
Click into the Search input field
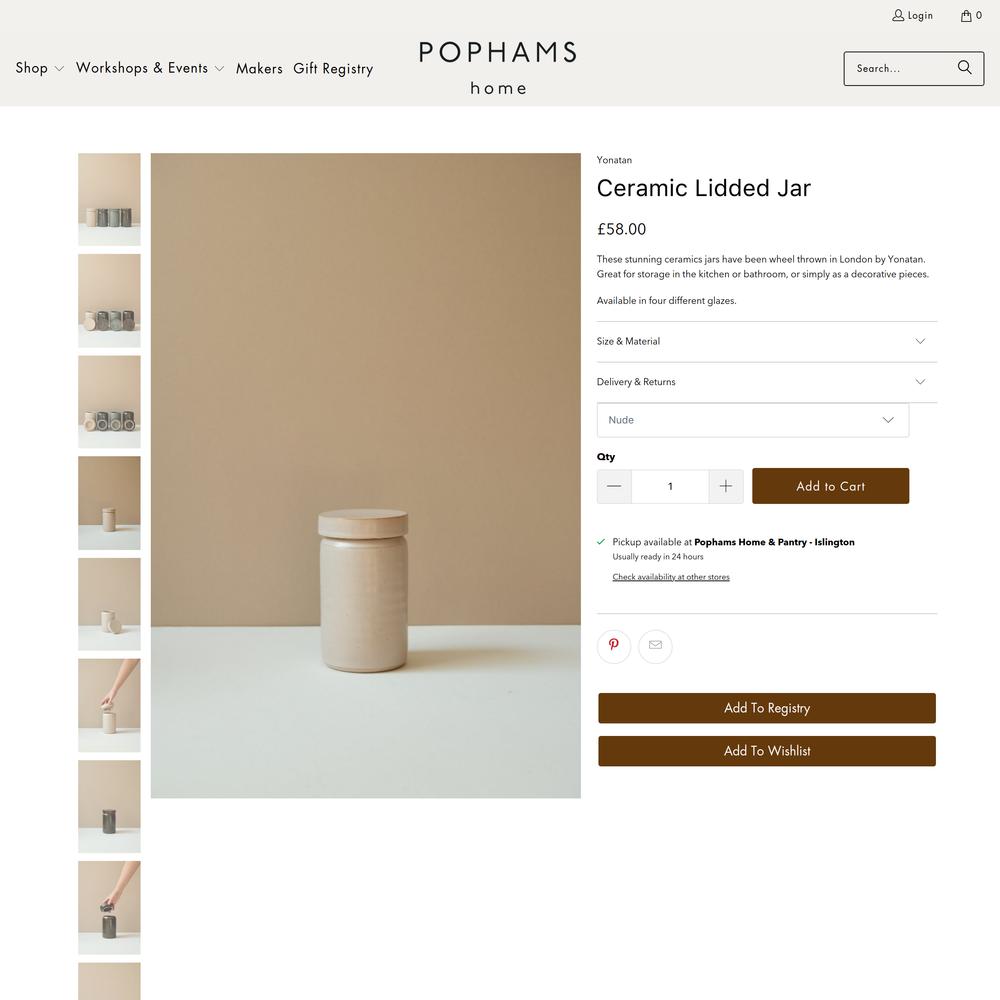tap(899, 68)
